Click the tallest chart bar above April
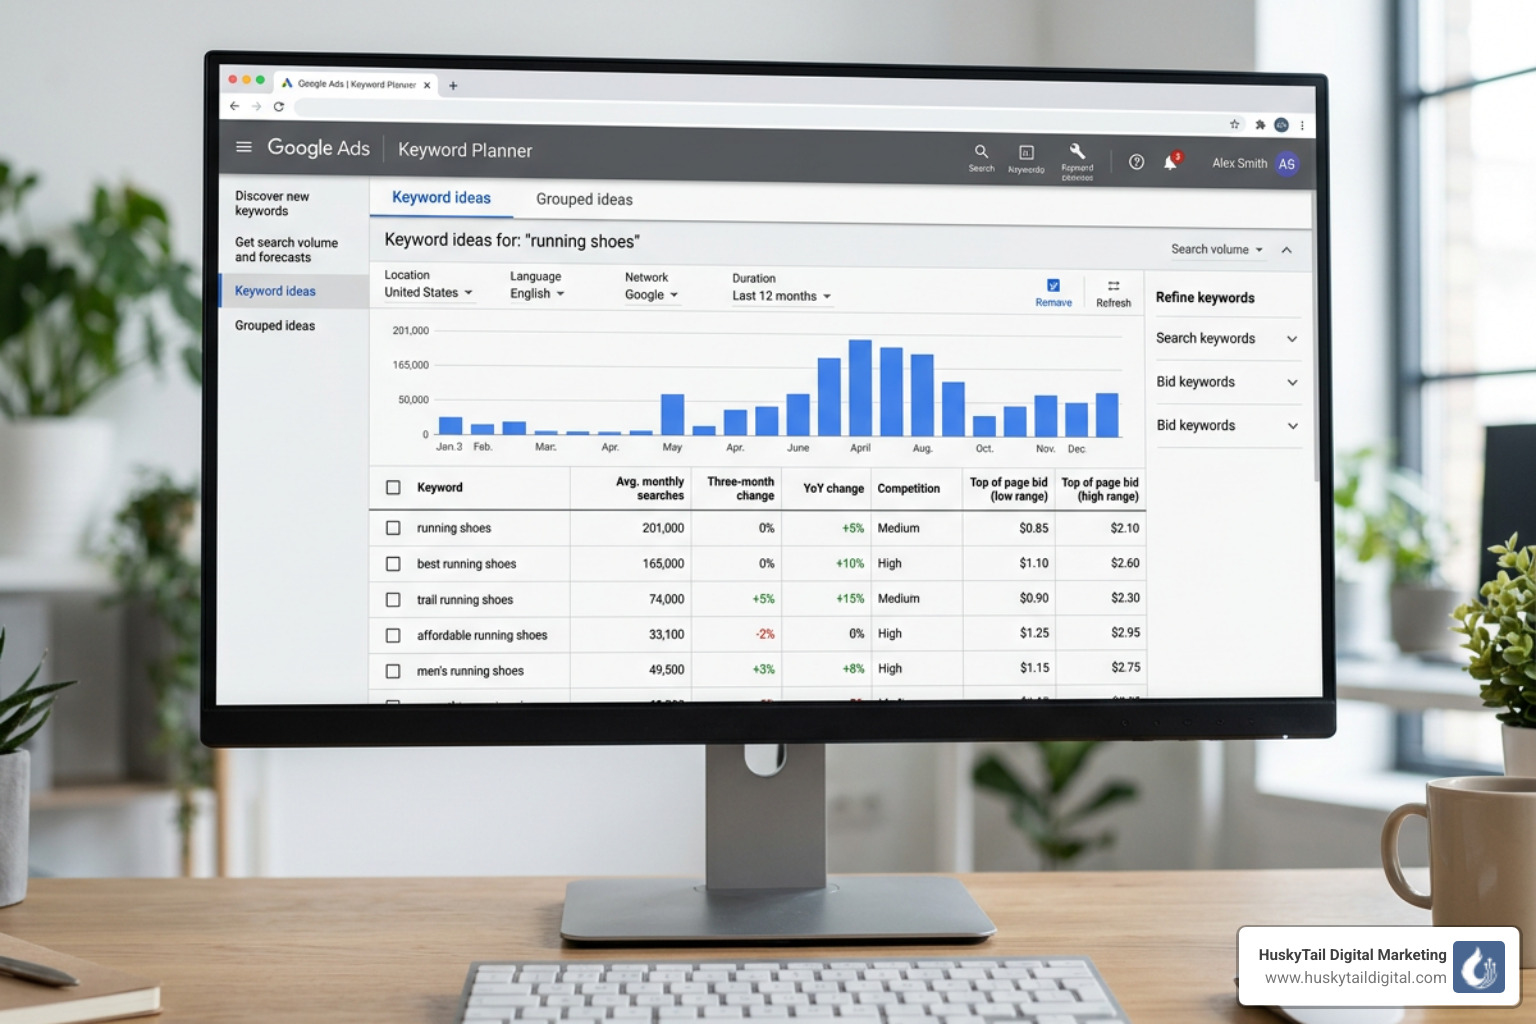This screenshot has height=1024, width=1536. 860,388
